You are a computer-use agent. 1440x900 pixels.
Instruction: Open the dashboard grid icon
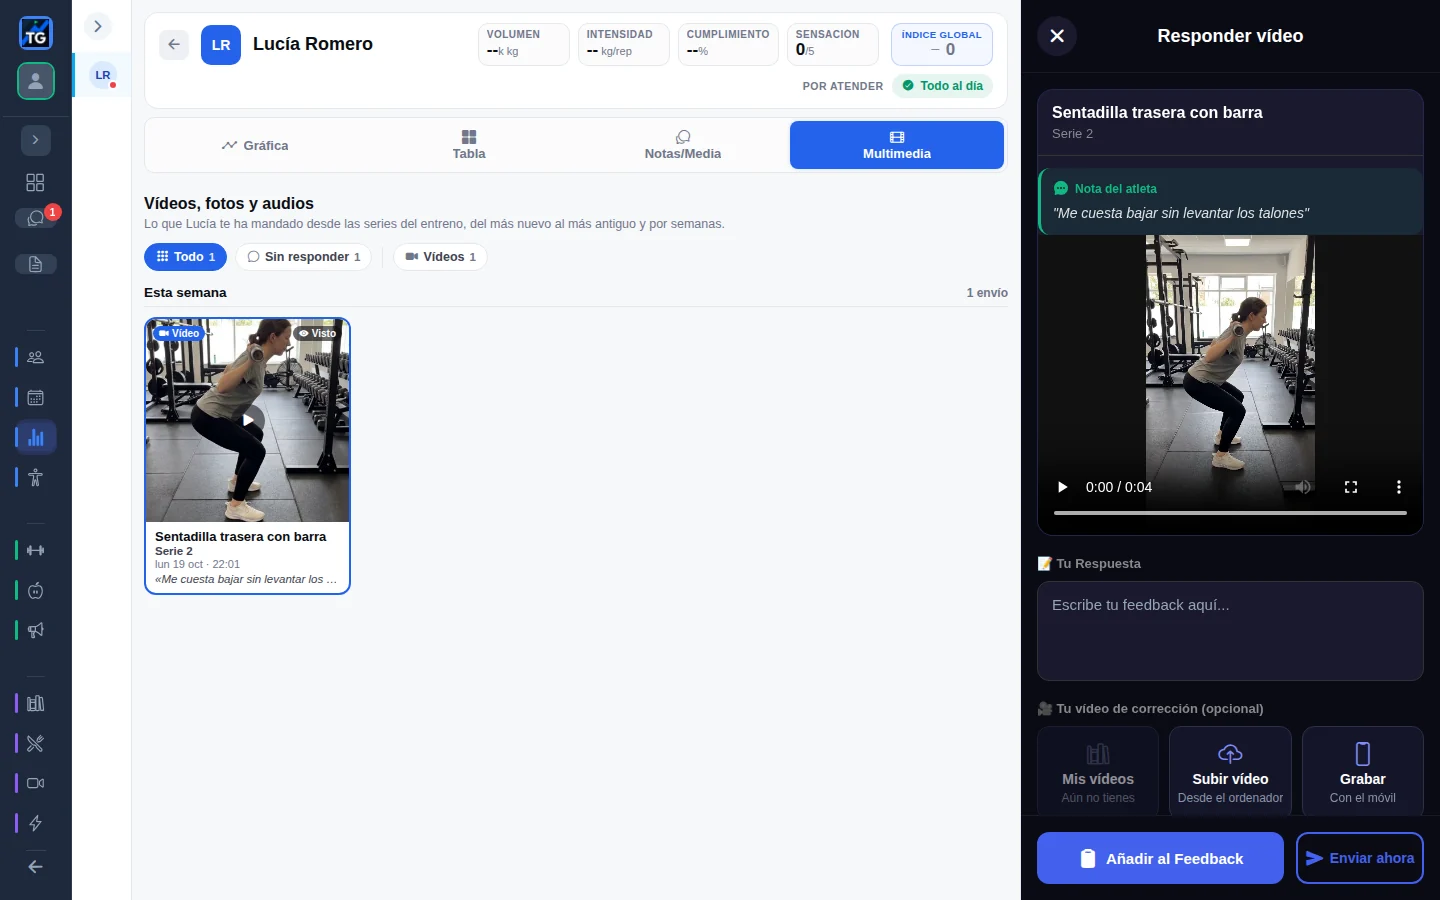tap(35, 182)
